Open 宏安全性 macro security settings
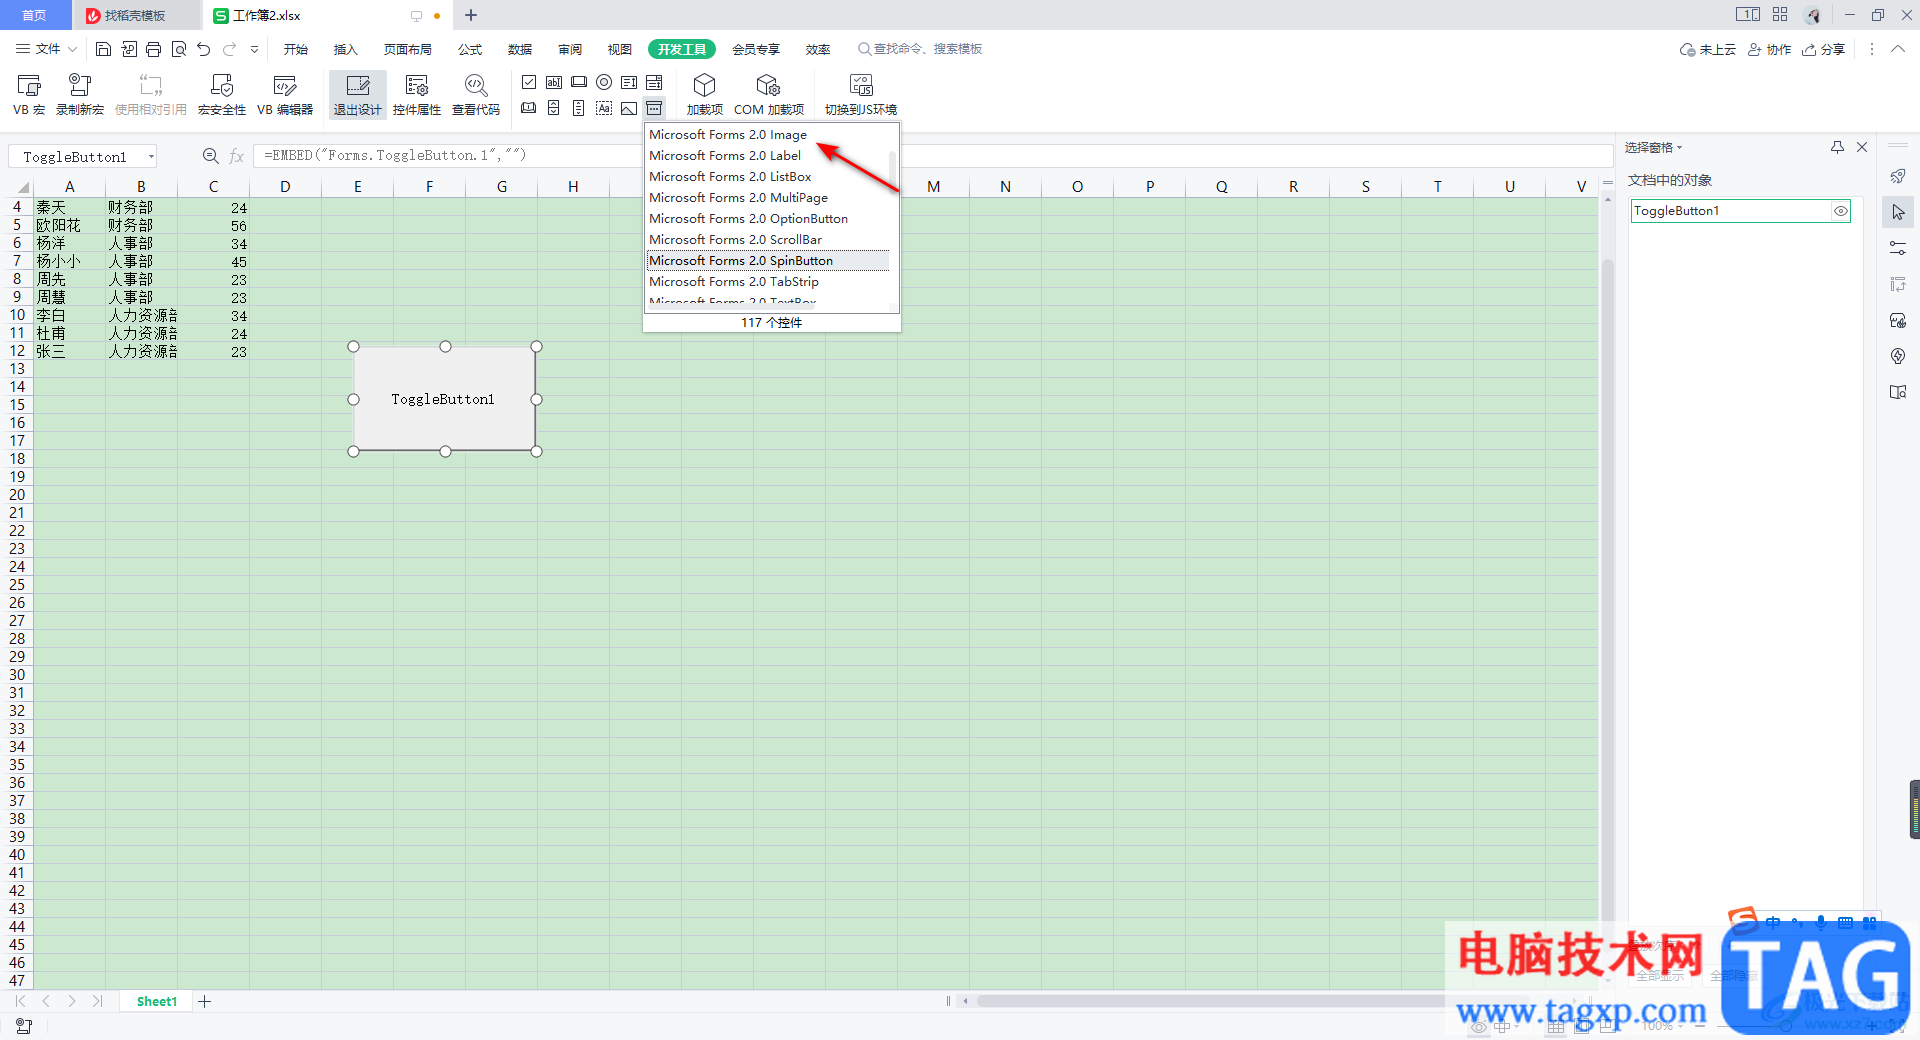Screen dimensions: 1920x1040 pyautogui.click(x=222, y=95)
